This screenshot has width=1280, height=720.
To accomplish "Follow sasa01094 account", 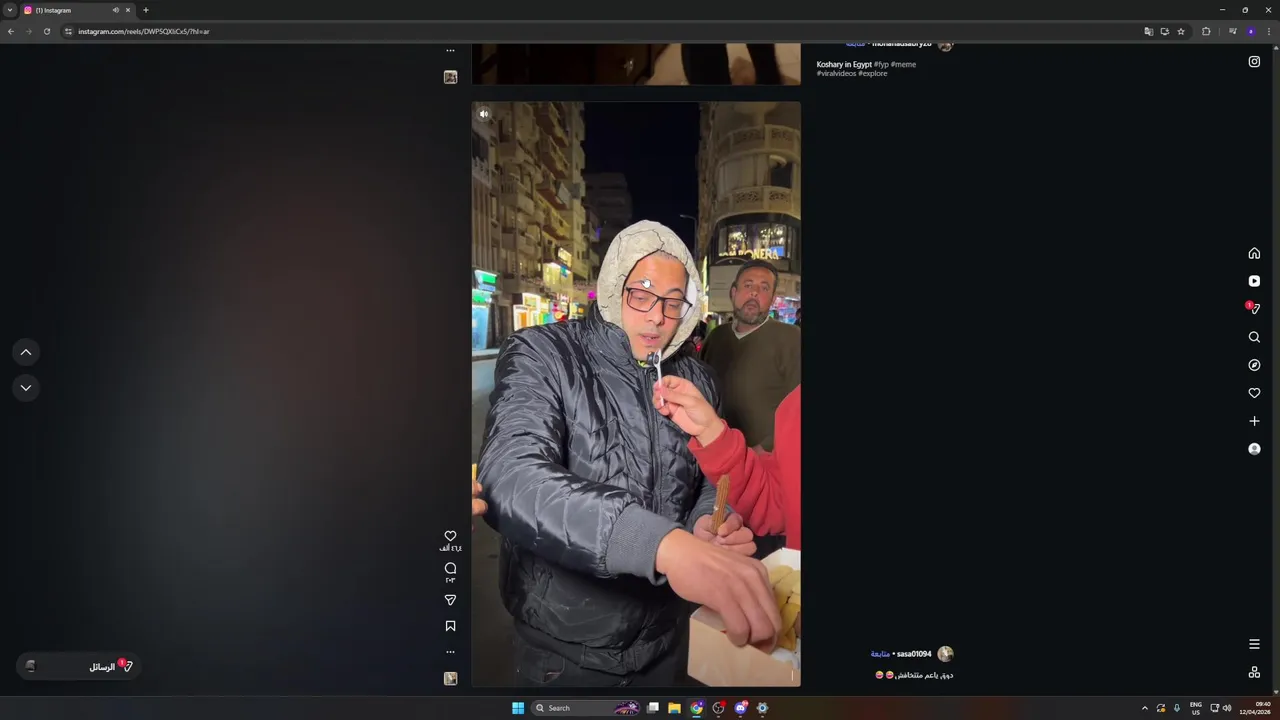I will (880, 654).
